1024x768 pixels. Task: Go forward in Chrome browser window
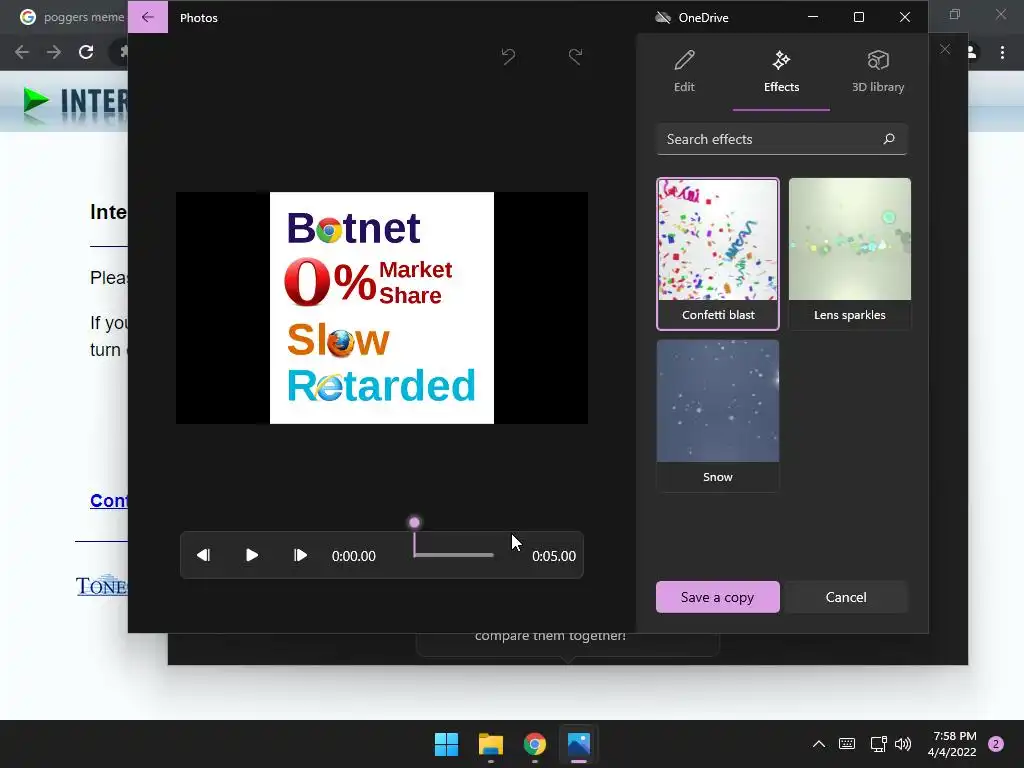tap(54, 52)
